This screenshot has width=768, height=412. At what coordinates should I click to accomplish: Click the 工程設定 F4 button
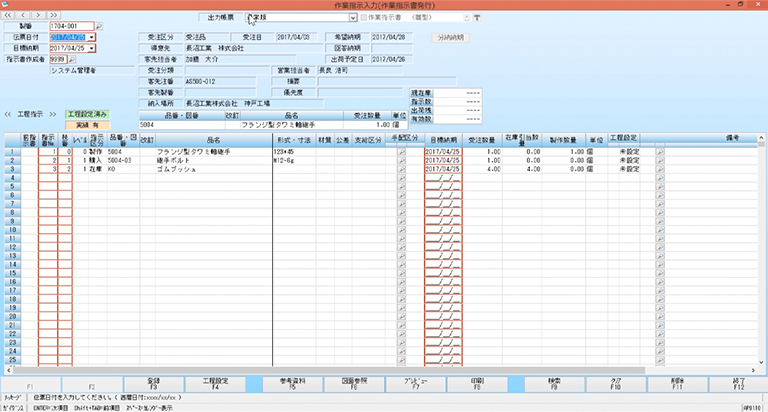(216, 384)
